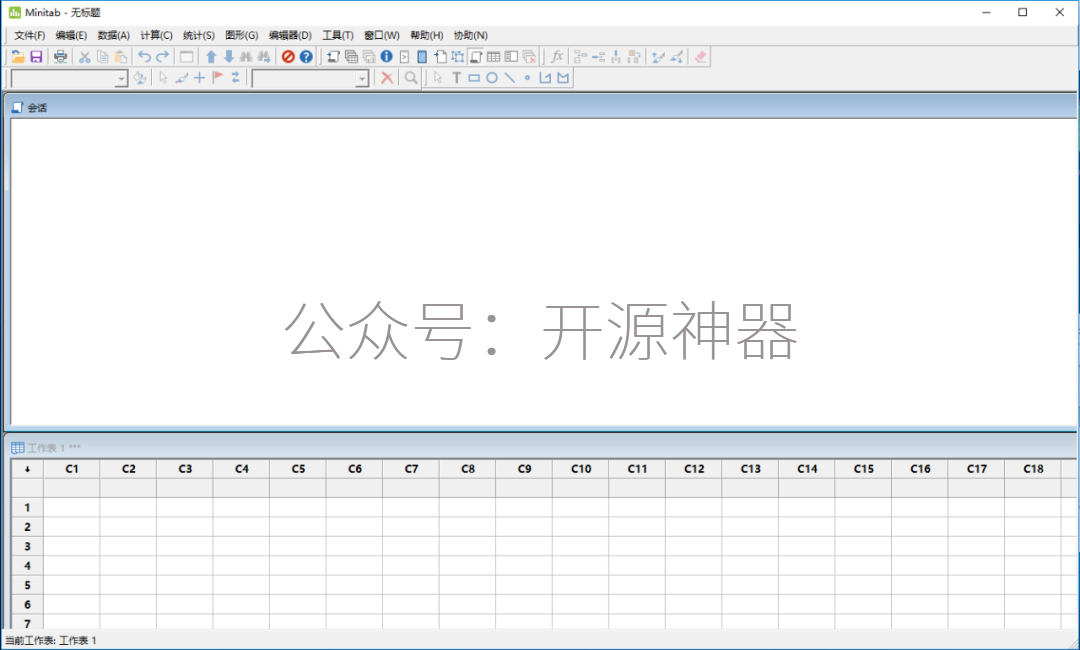Image resolution: width=1080 pixels, height=650 pixels.
Task: Open the 计算(C) menu
Action: coord(156,35)
